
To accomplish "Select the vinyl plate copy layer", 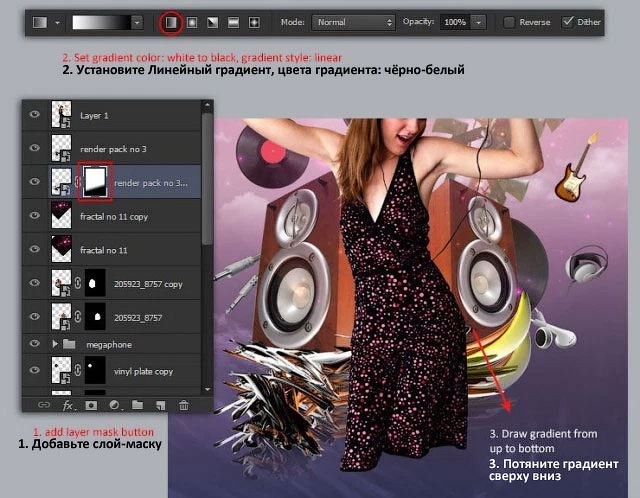I will (x=111, y=370).
